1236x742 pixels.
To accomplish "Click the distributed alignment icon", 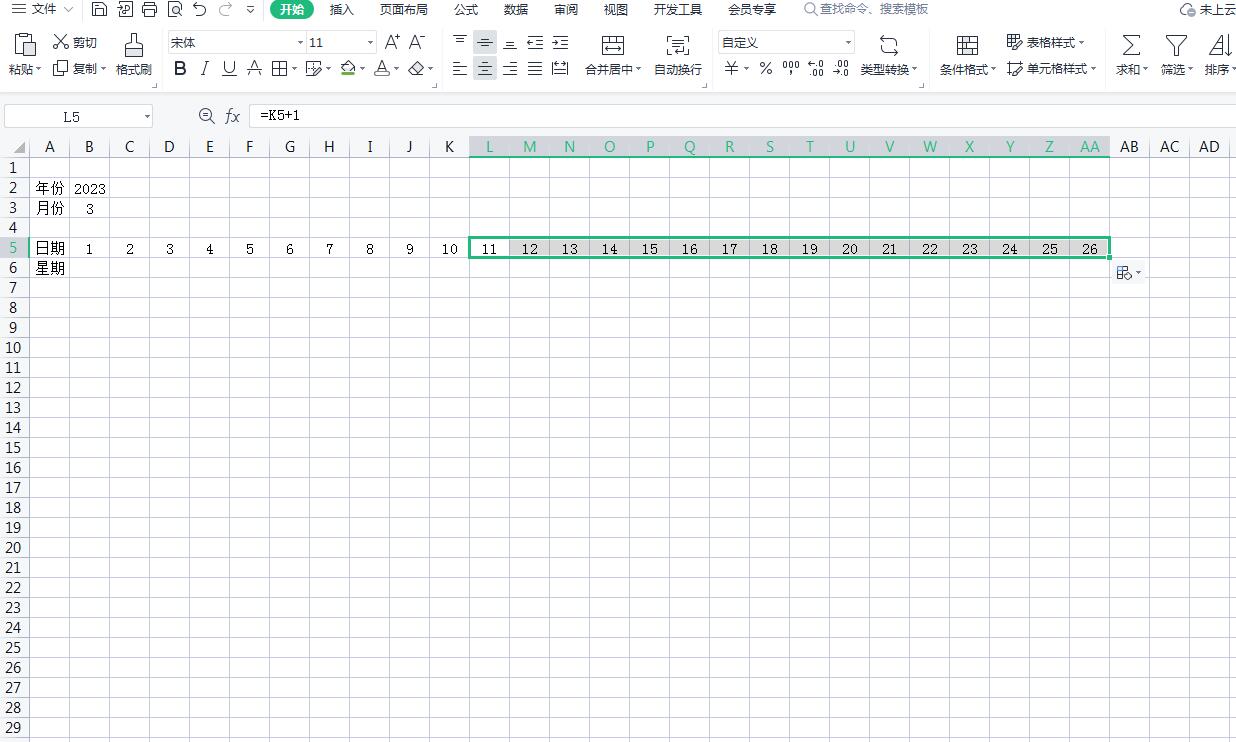I will coord(560,69).
